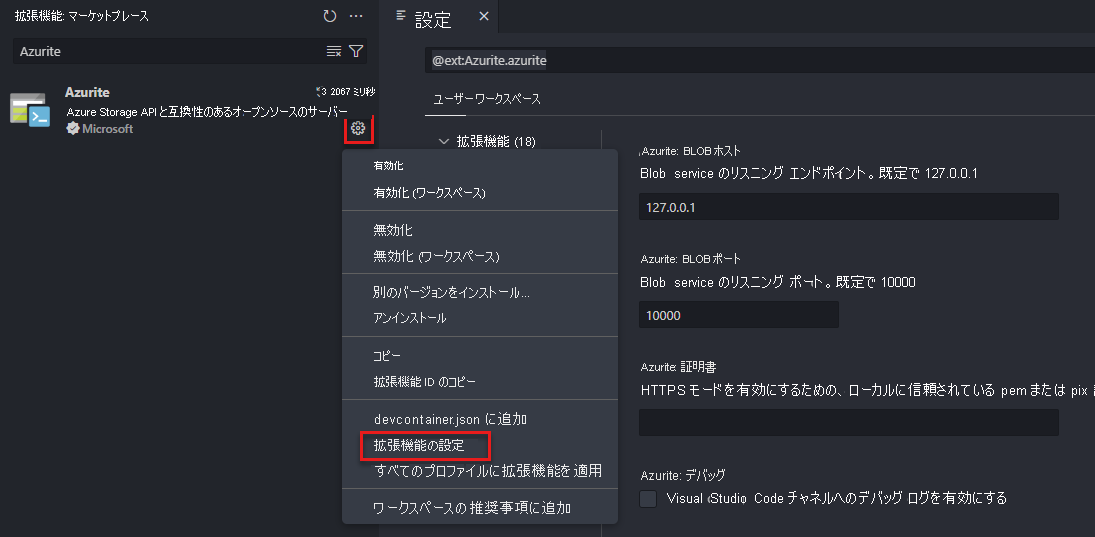
Task: Switch to the ワークスペース settings tab
Action: click(508, 99)
